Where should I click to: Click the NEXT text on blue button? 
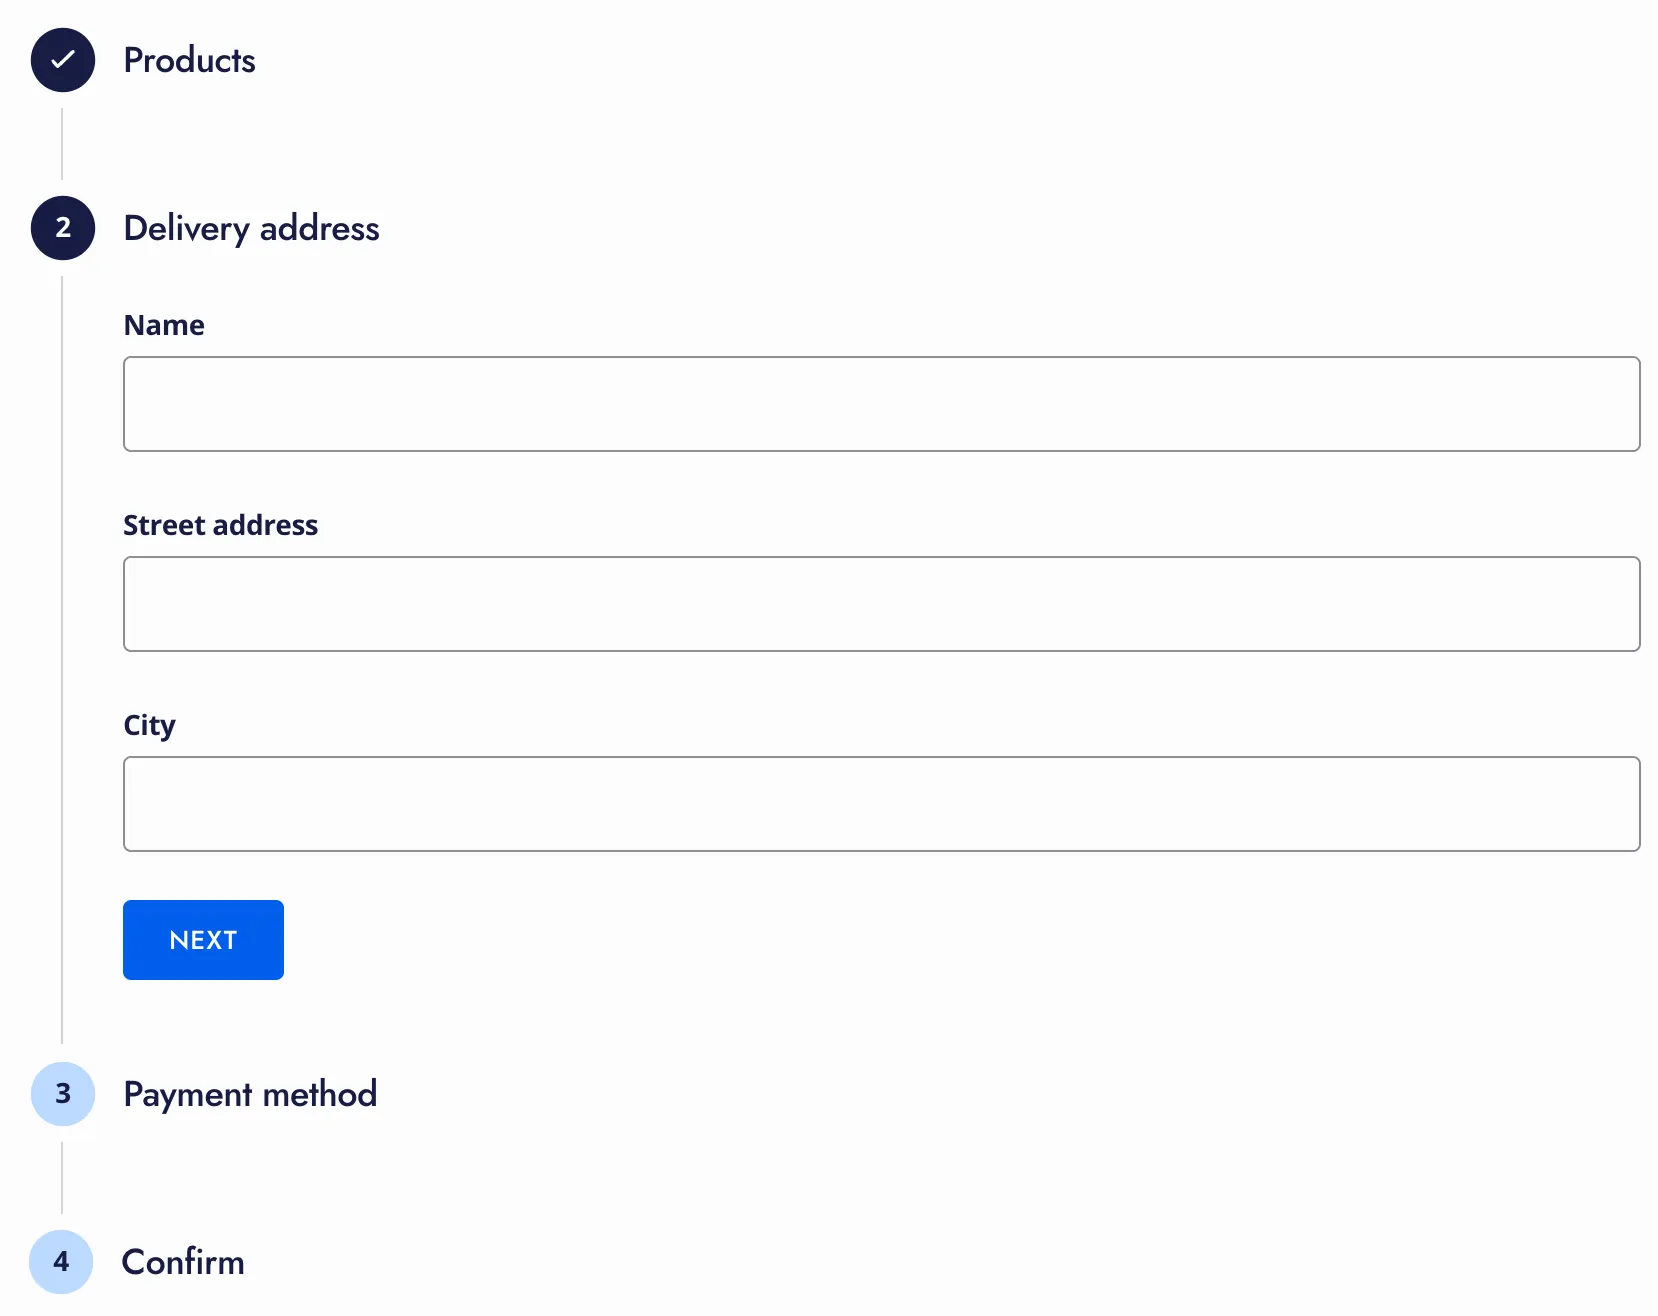pos(203,940)
